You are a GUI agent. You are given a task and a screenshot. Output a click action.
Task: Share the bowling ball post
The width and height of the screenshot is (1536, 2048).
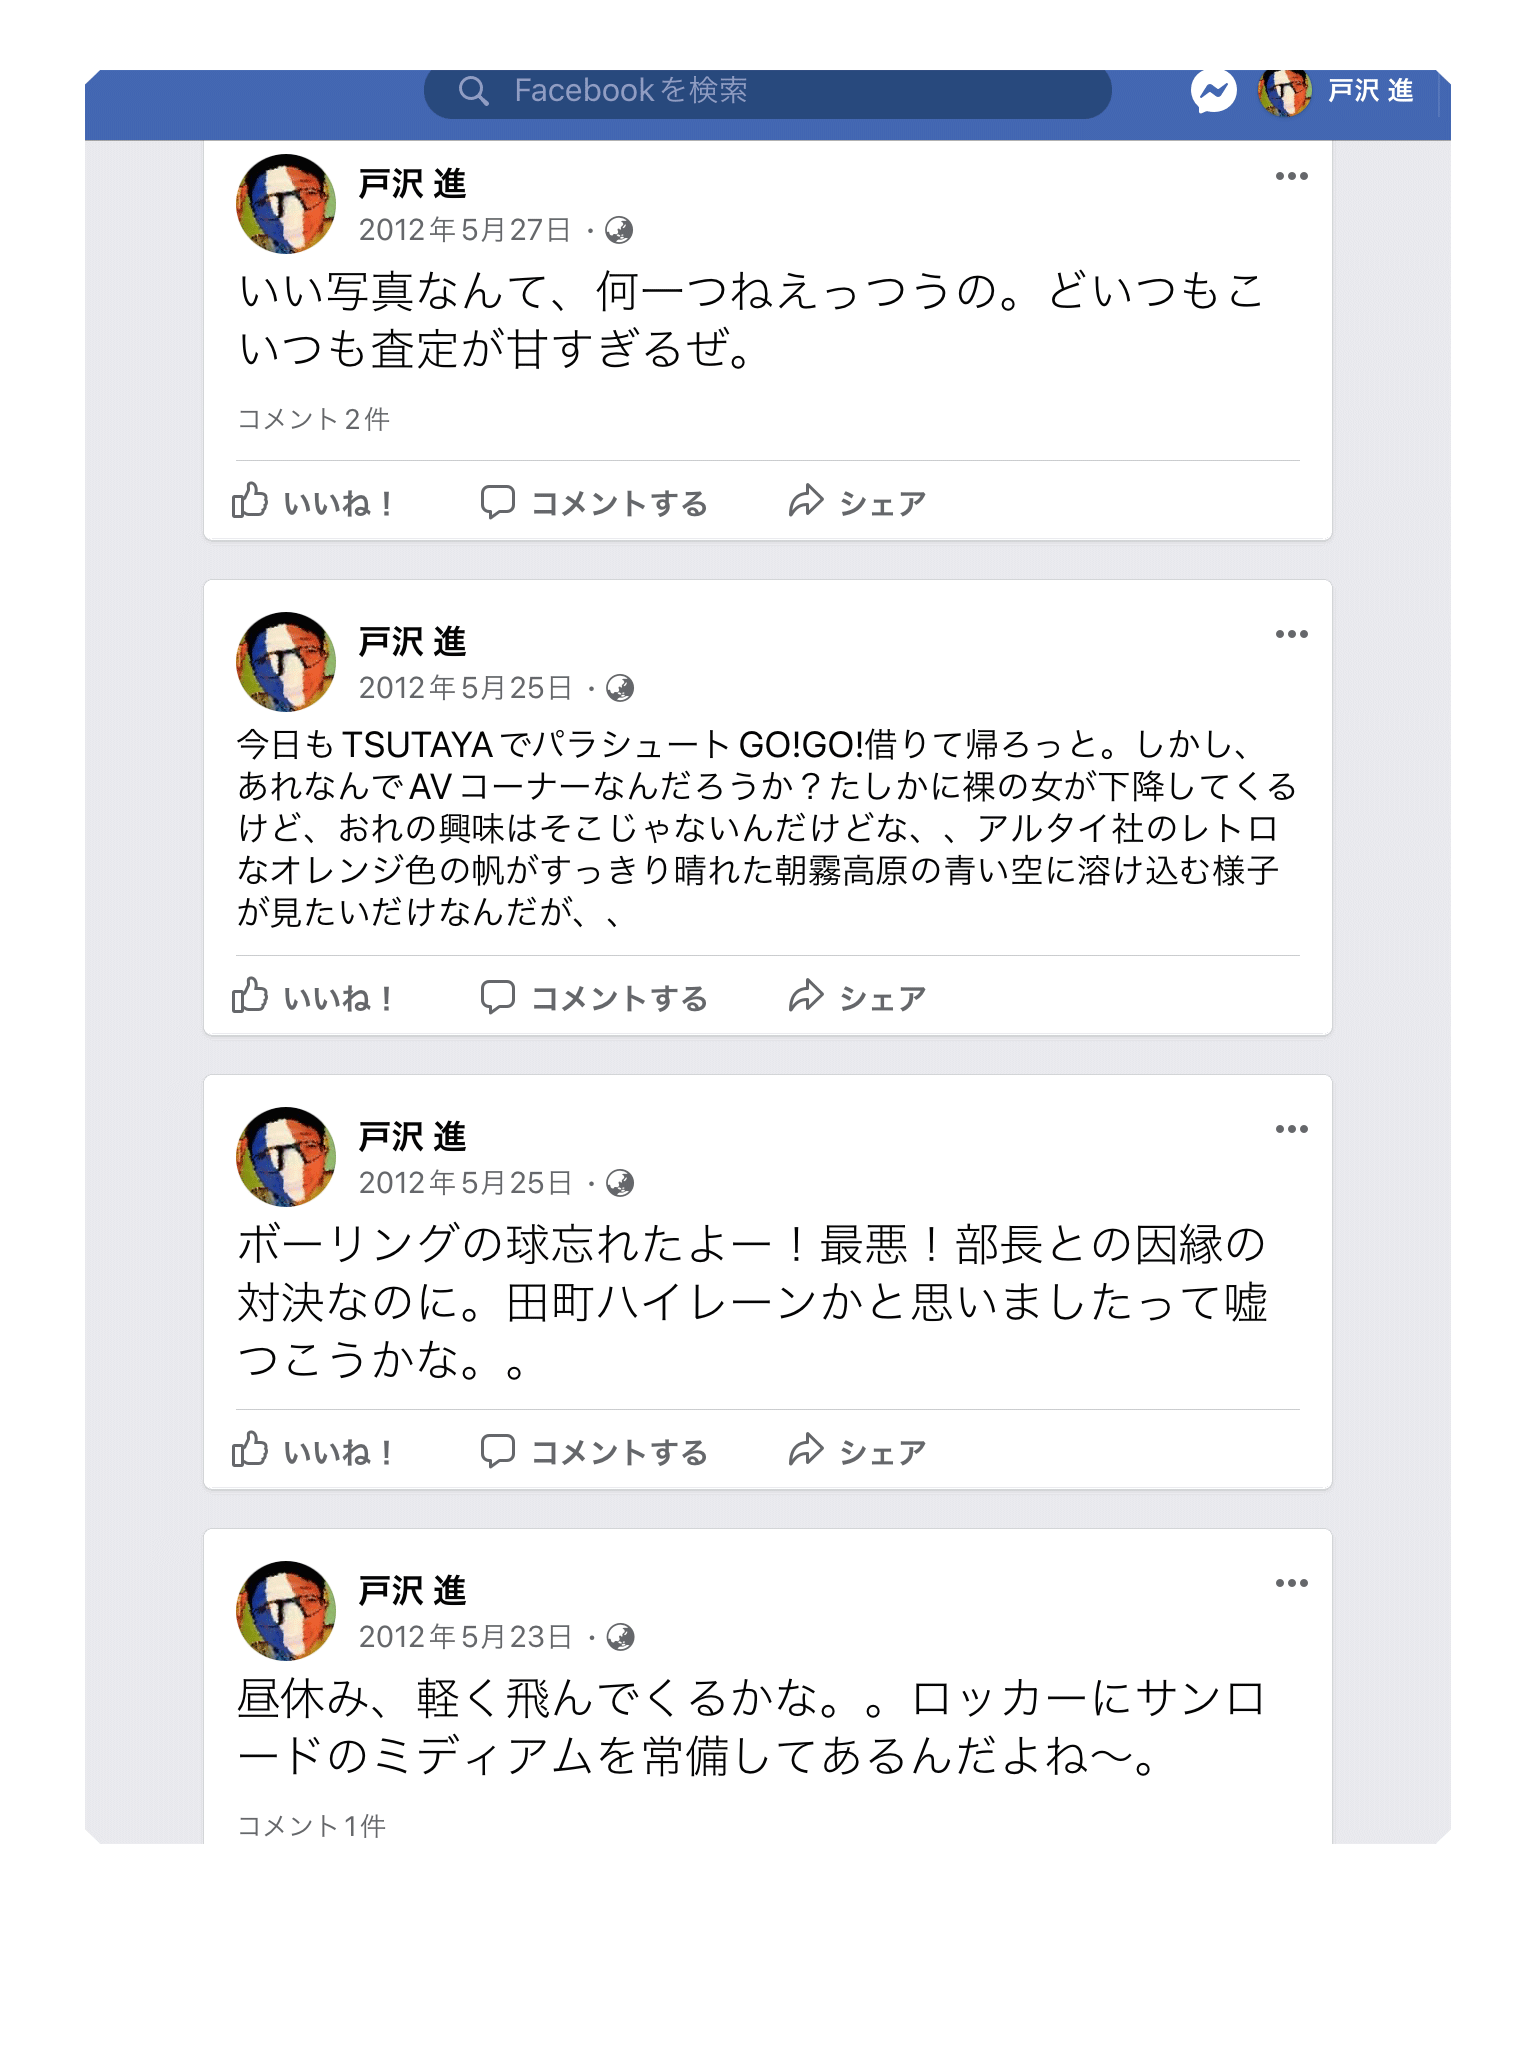tap(857, 1451)
